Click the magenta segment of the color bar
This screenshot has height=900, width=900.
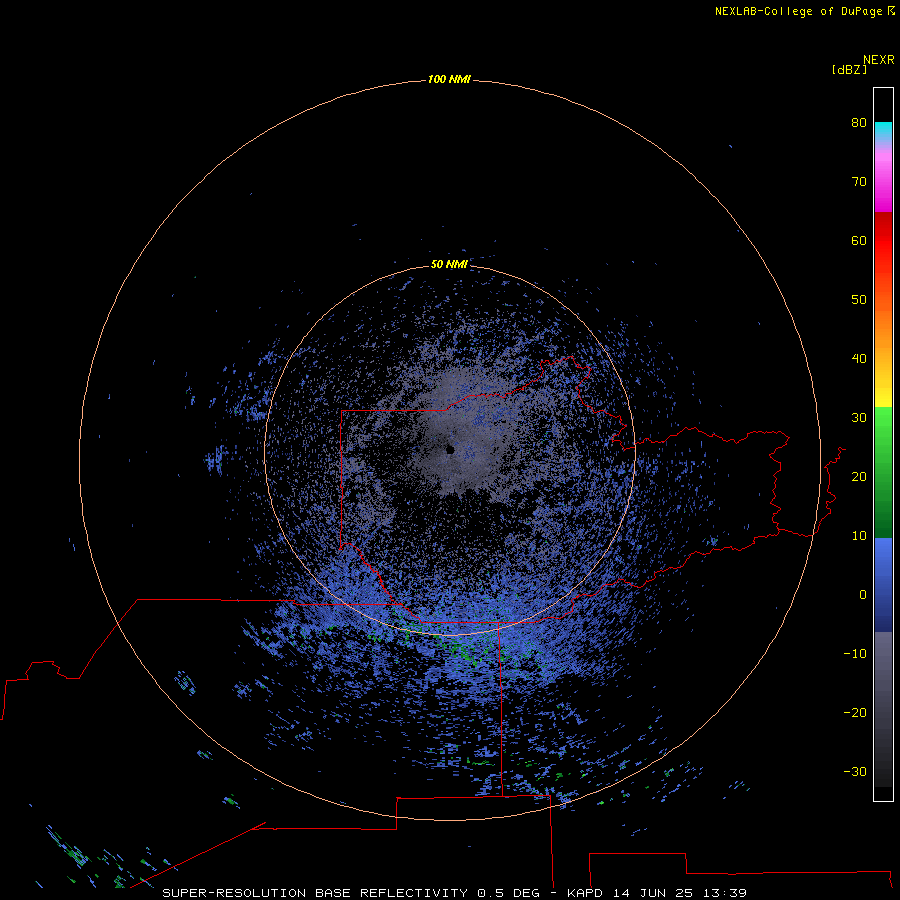(883, 184)
